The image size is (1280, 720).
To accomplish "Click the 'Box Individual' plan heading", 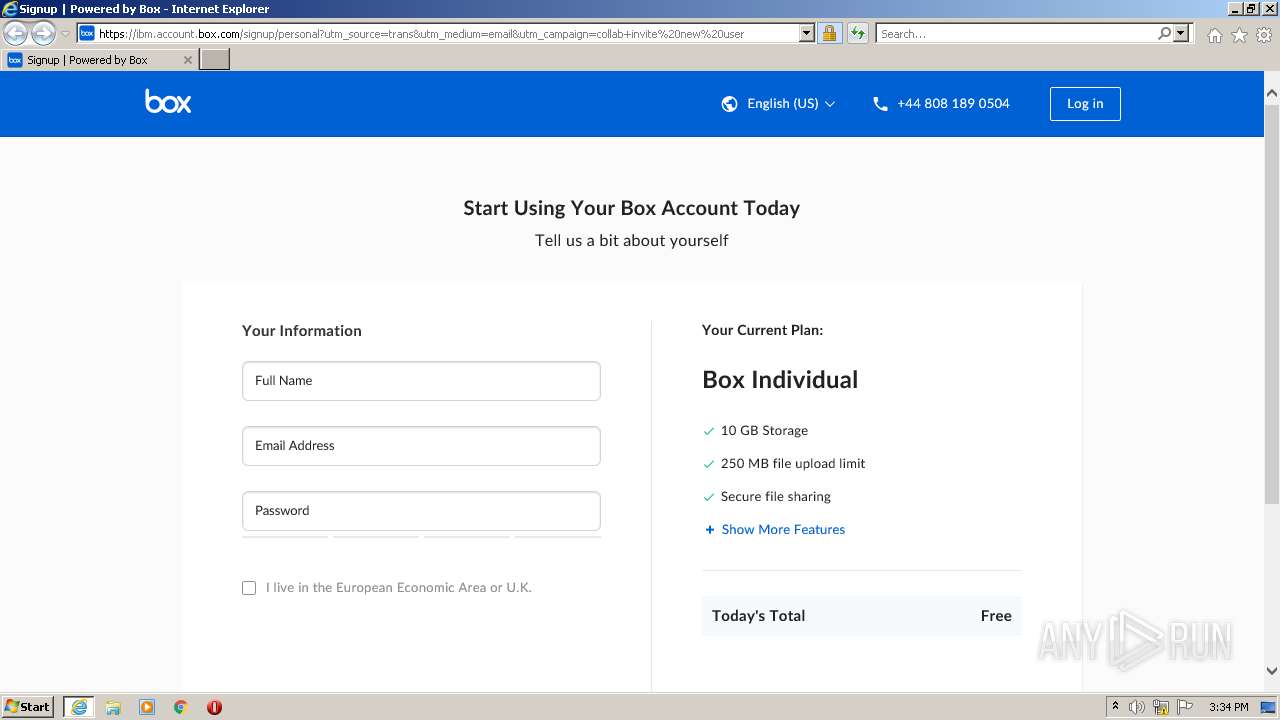I will coord(780,380).
